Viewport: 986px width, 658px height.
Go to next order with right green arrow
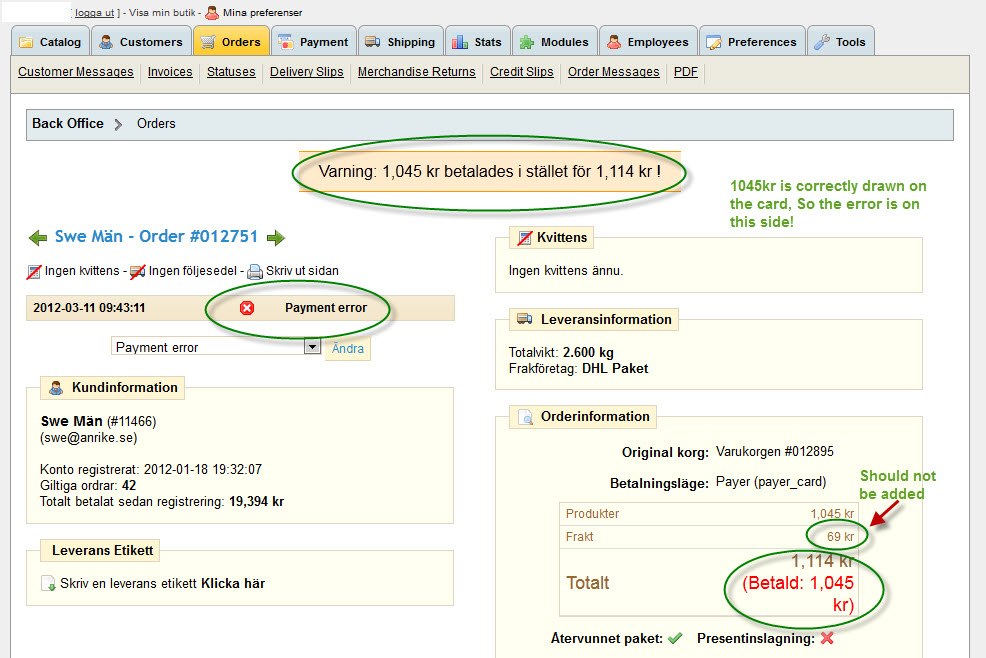coord(275,238)
